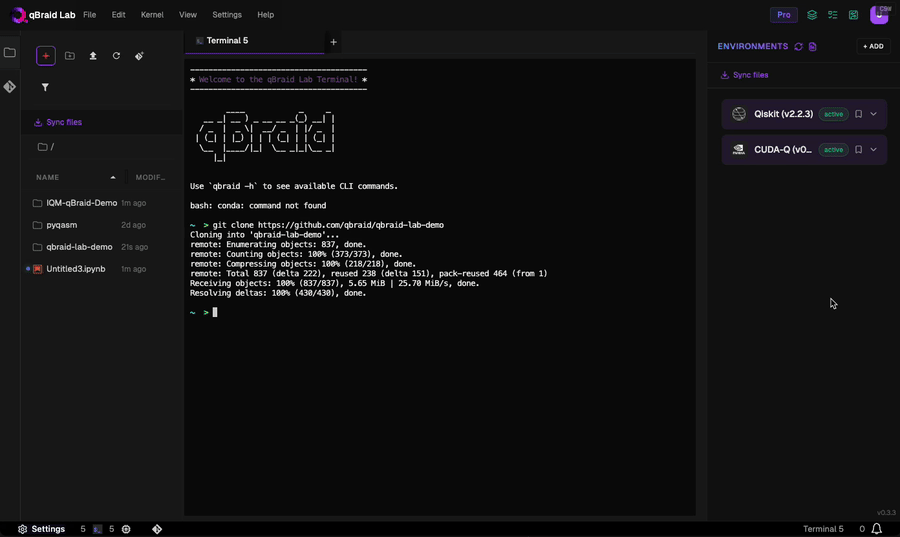Image resolution: width=900 pixels, height=537 pixels.
Task: Refresh the Environments list
Action: [x=798, y=46]
